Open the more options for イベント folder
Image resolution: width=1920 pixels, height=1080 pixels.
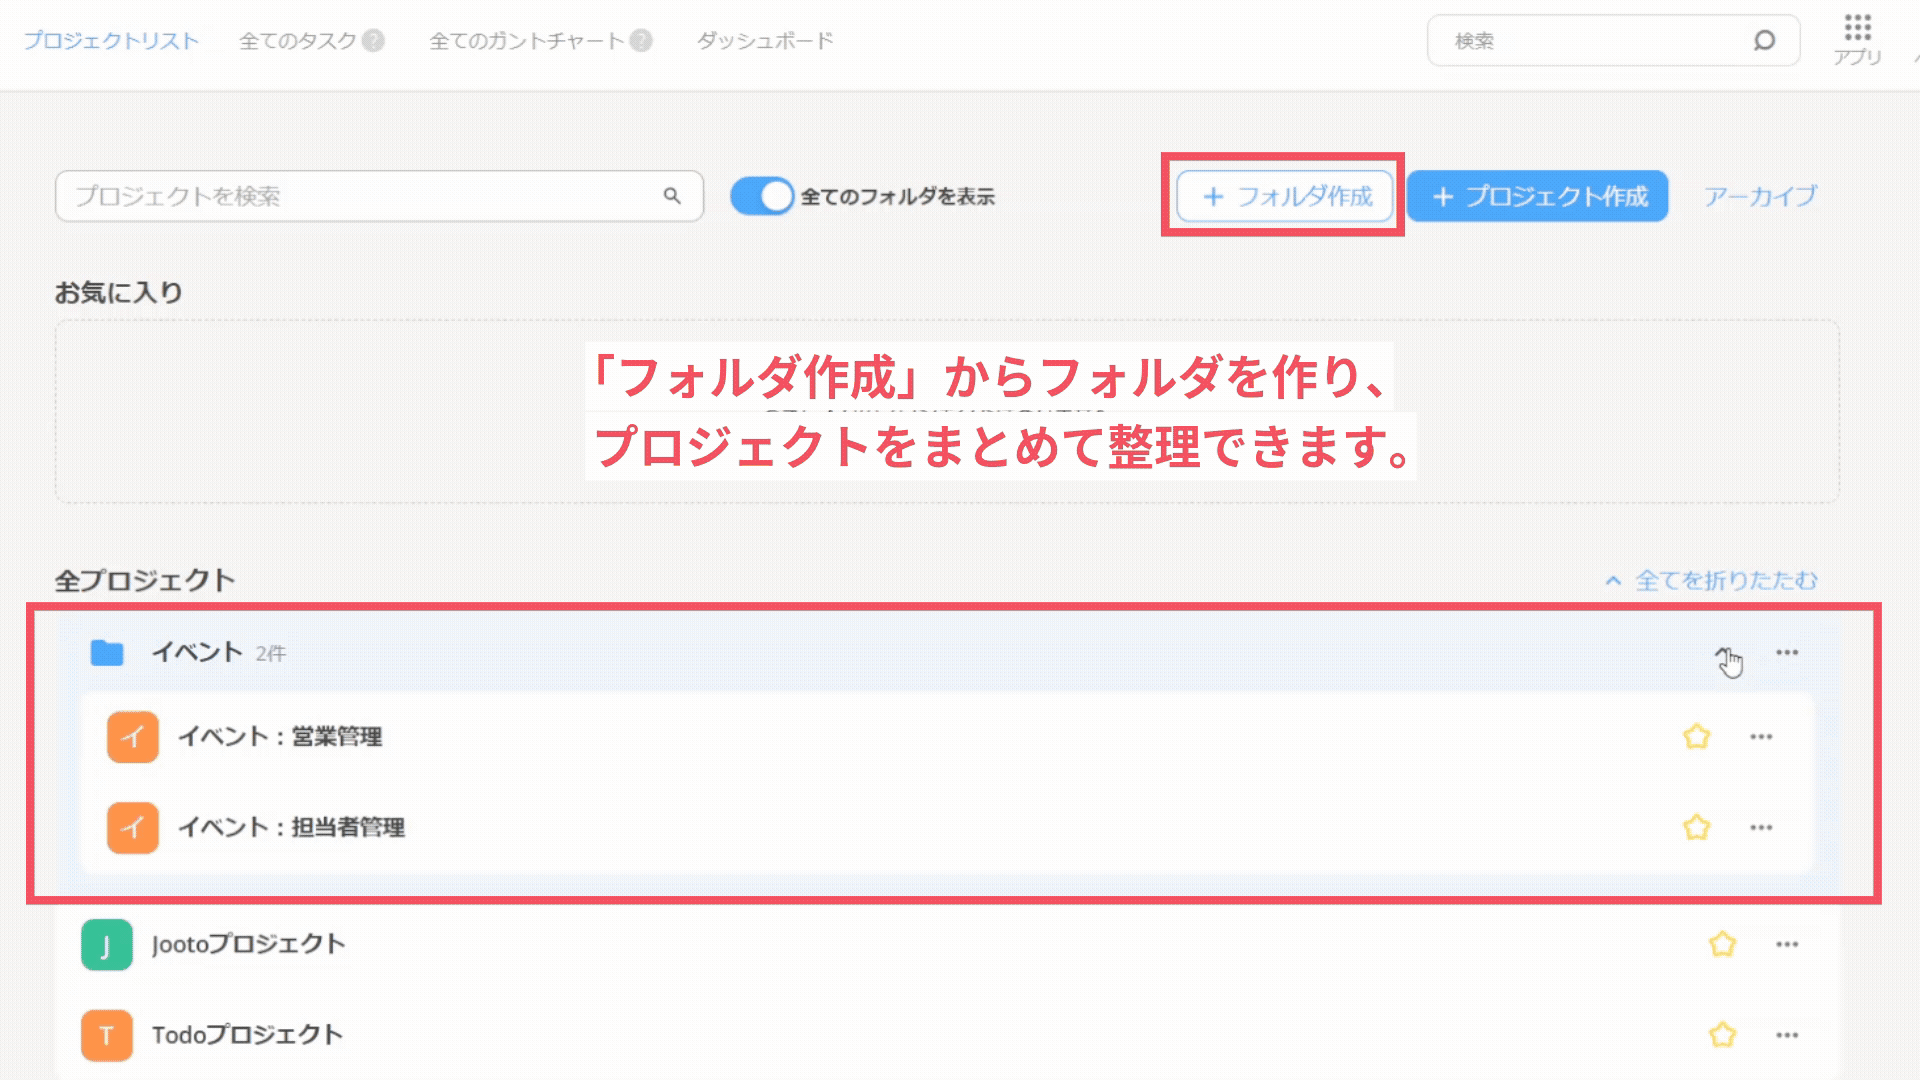(1787, 653)
